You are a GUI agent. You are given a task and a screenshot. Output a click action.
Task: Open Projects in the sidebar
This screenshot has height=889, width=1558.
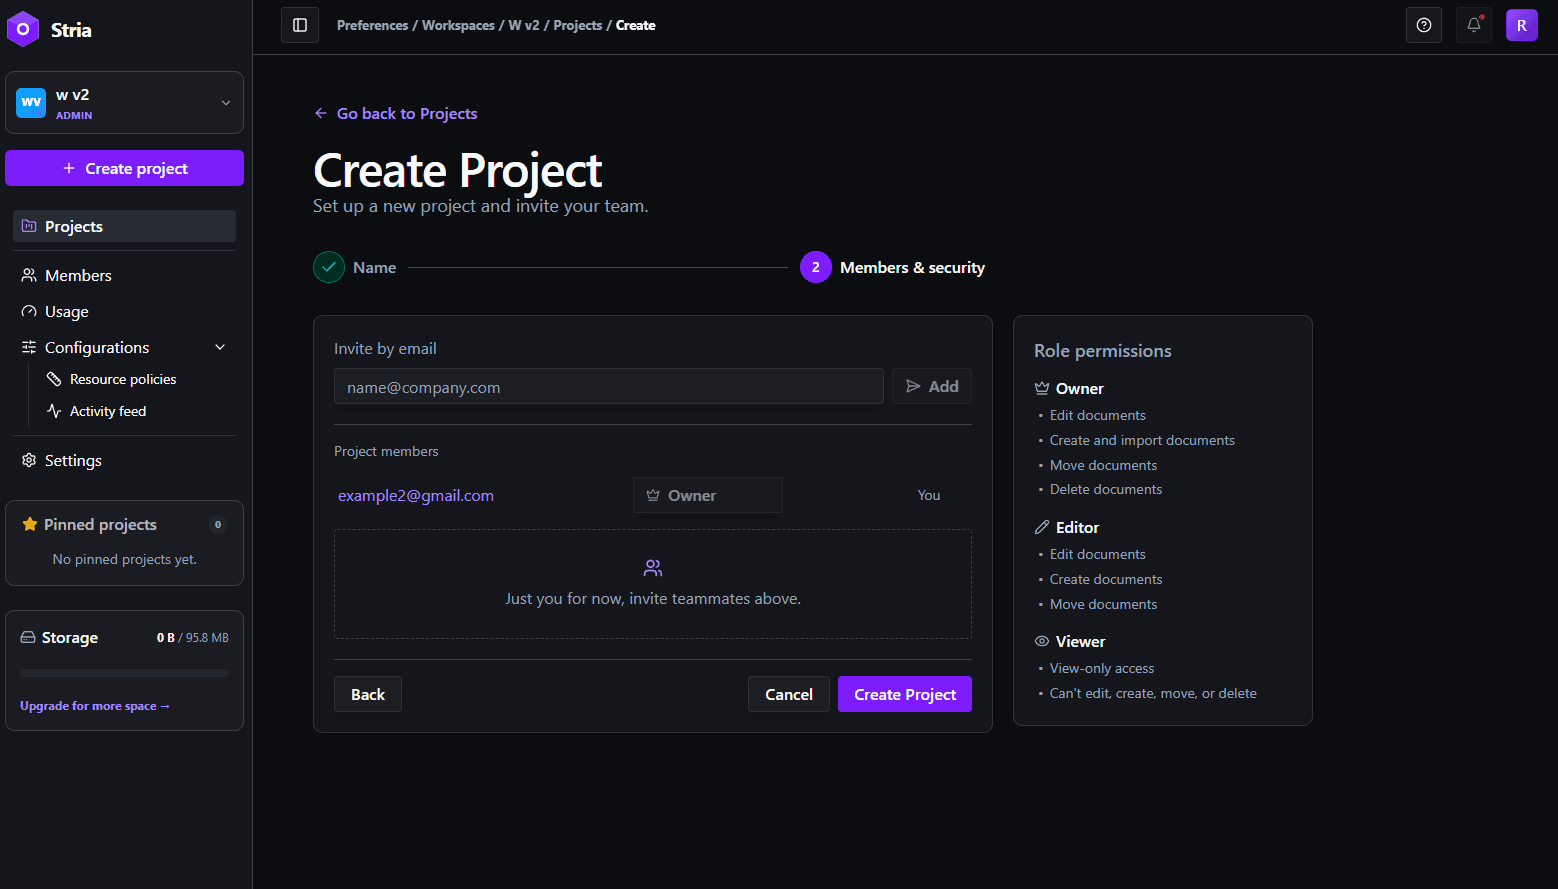click(124, 226)
